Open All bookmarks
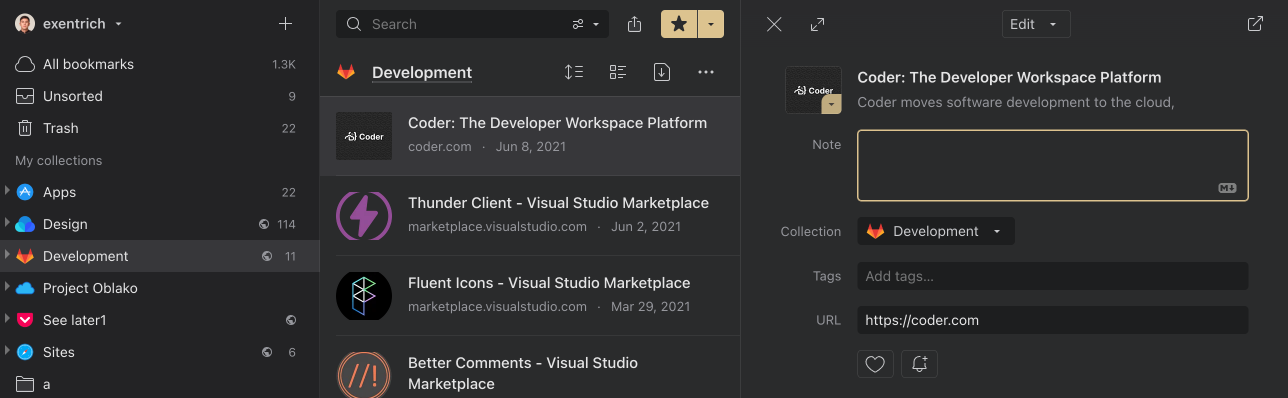The image size is (1288, 398). [160, 64]
